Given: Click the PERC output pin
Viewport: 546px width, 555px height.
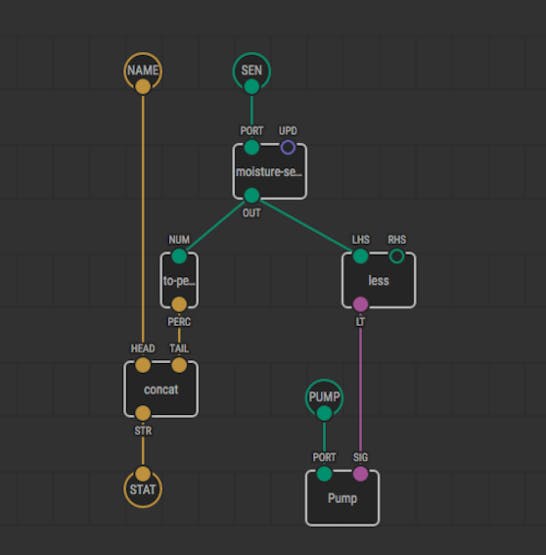Looking at the screenshot, I should (x=179, y=304).
